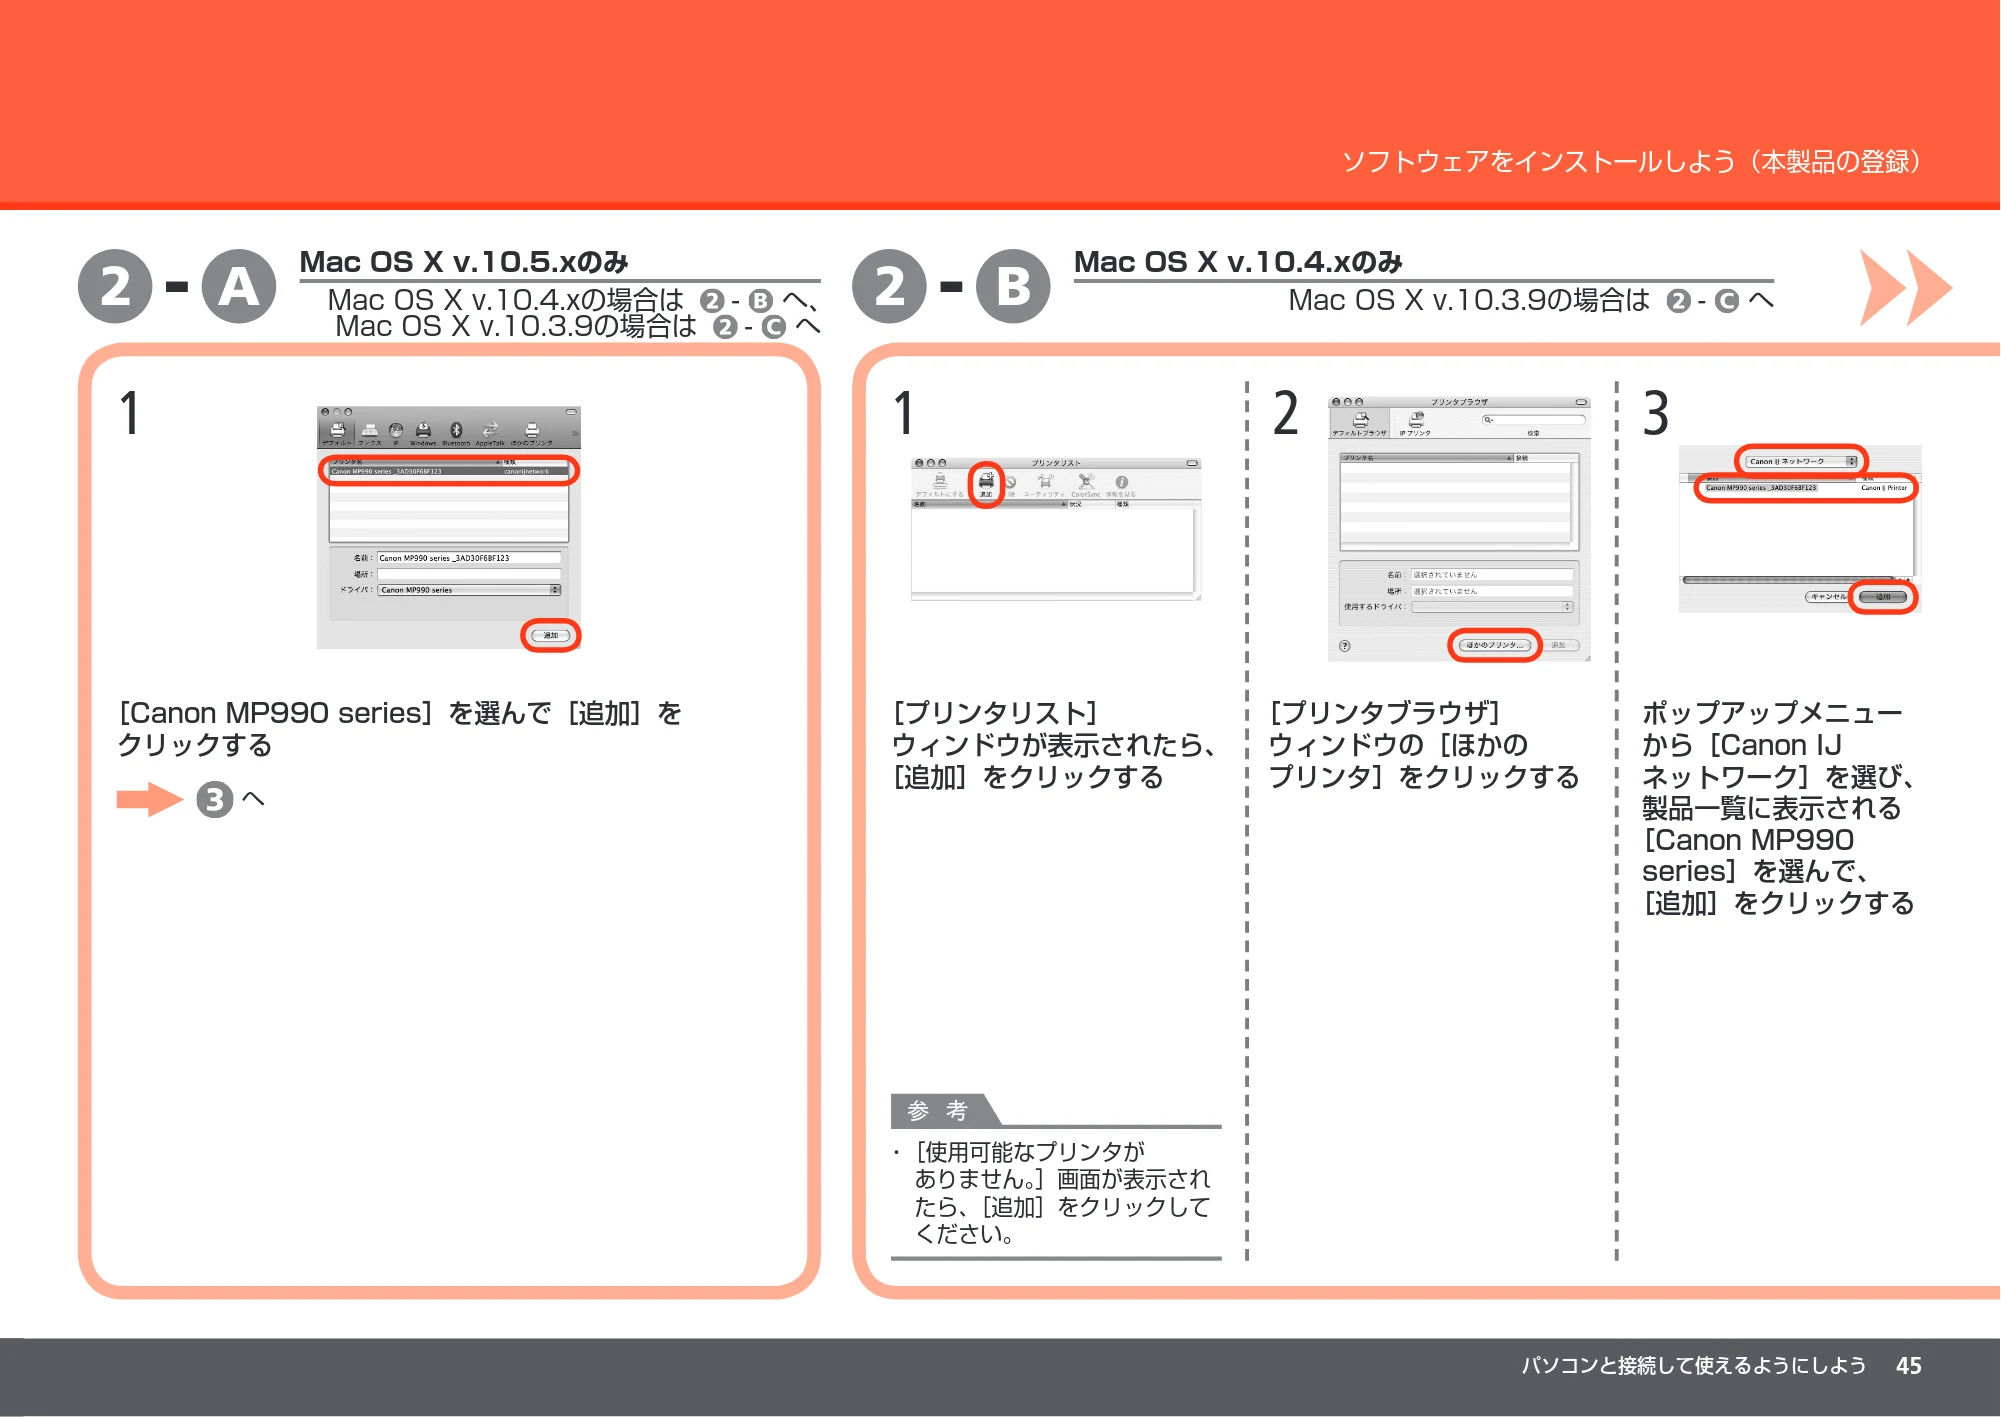The height and width of the screenshot is (1417, 2001).
Task: Click the ColorSync icon in プリンタリスト toolbar
Action: point(1086,485)
